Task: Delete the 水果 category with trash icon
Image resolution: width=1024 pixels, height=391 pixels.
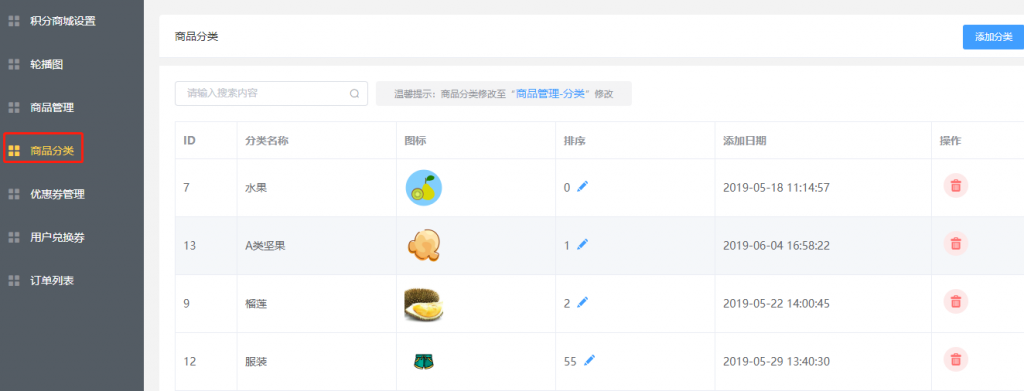Action: [x=955, y=186]
